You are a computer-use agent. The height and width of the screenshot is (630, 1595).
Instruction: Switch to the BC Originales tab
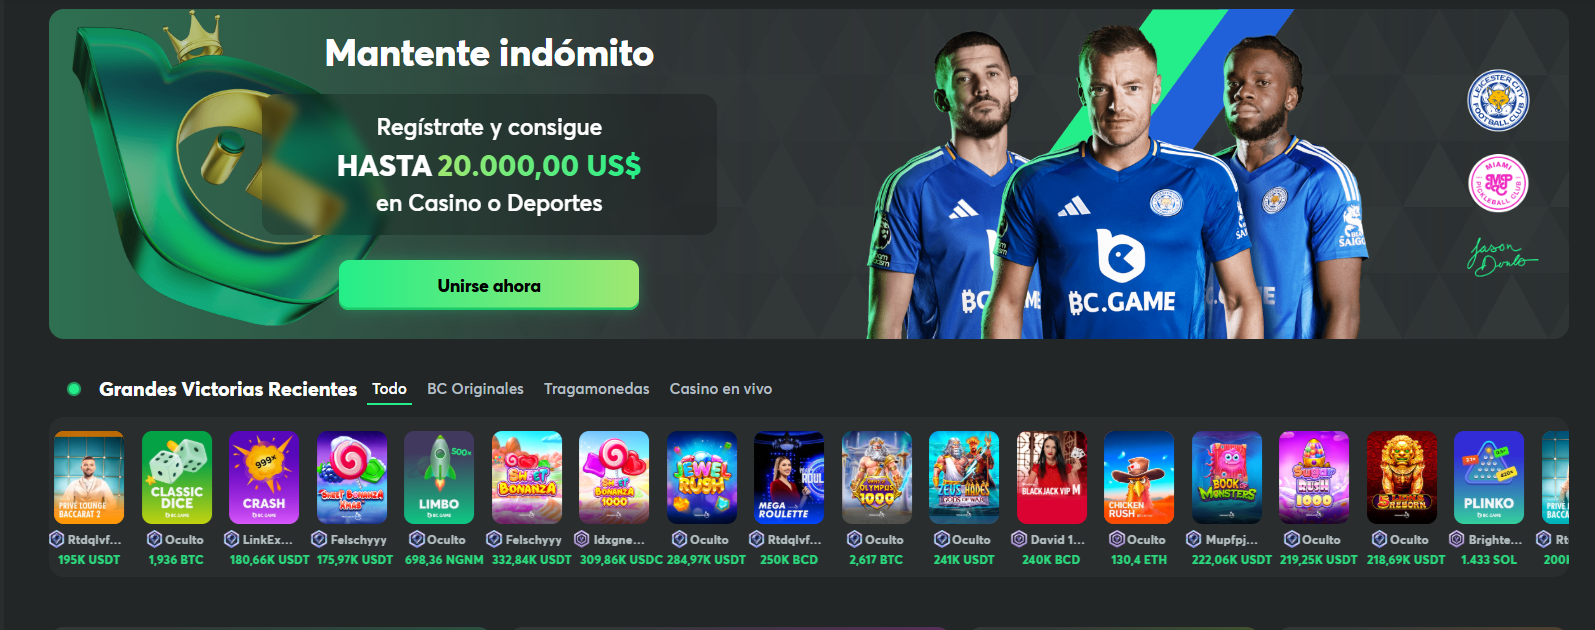(x=475, y=389)
